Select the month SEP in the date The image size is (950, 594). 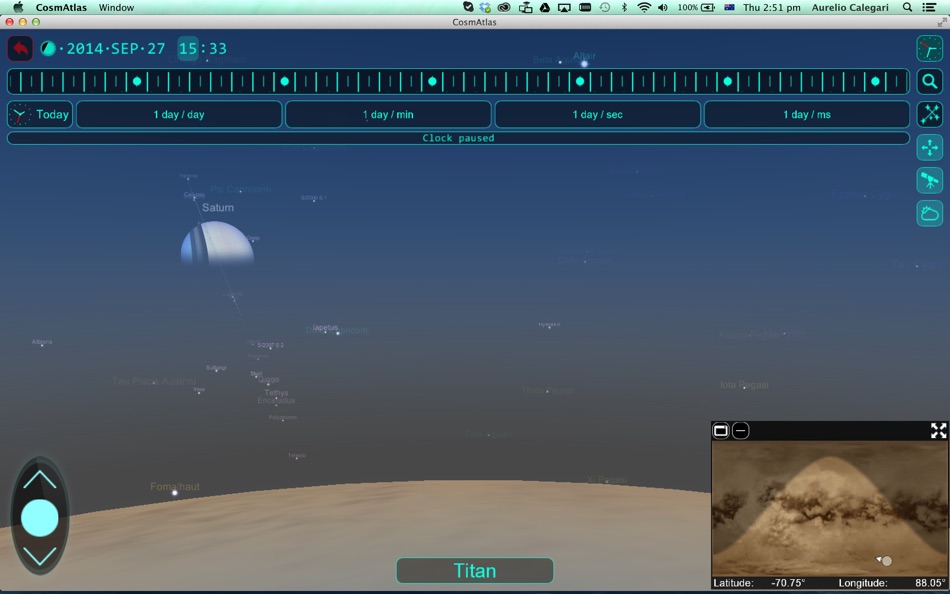tap(124, 48)
